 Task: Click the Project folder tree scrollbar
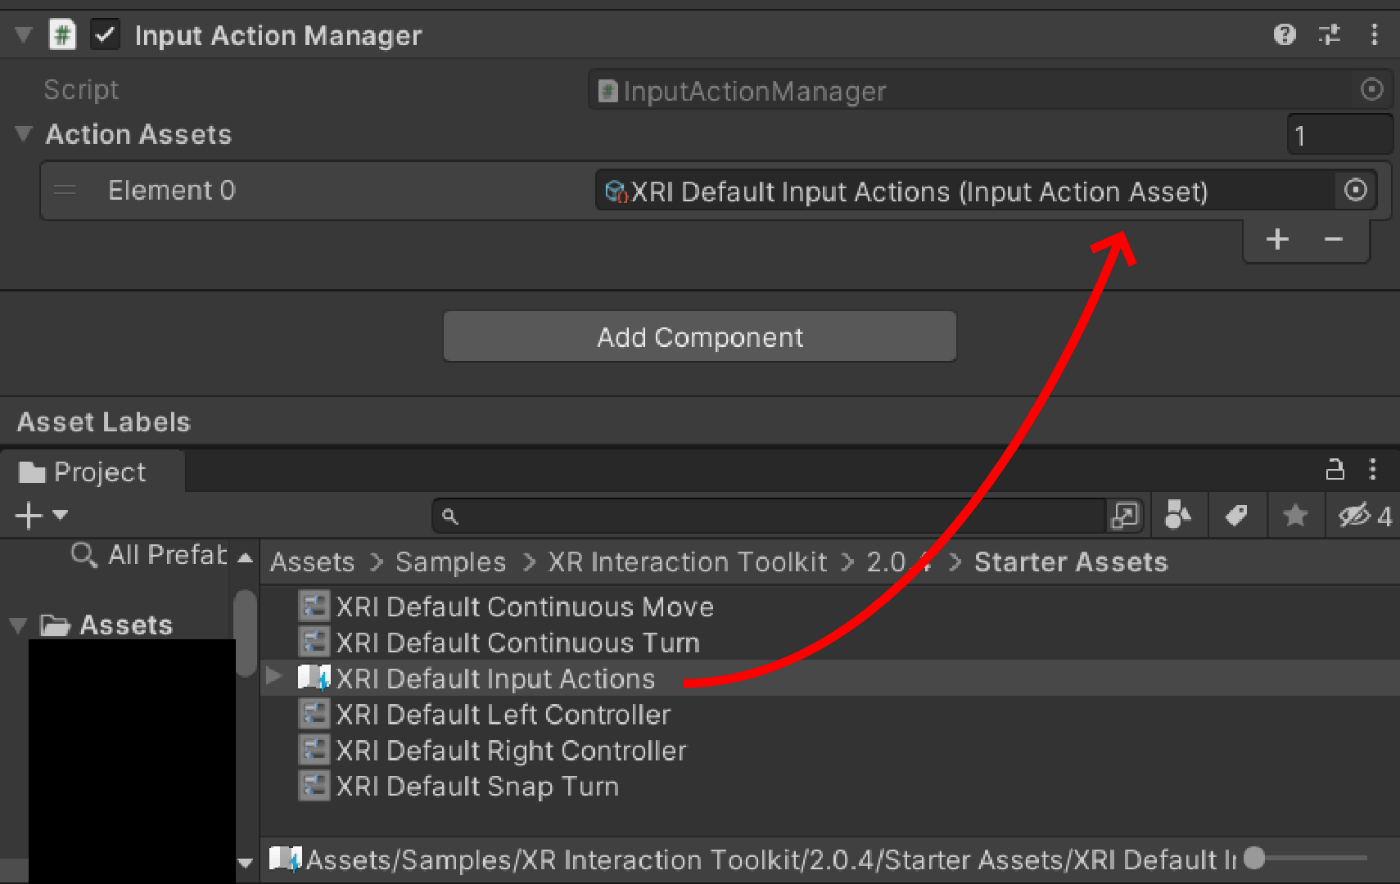tap(245, 633)
